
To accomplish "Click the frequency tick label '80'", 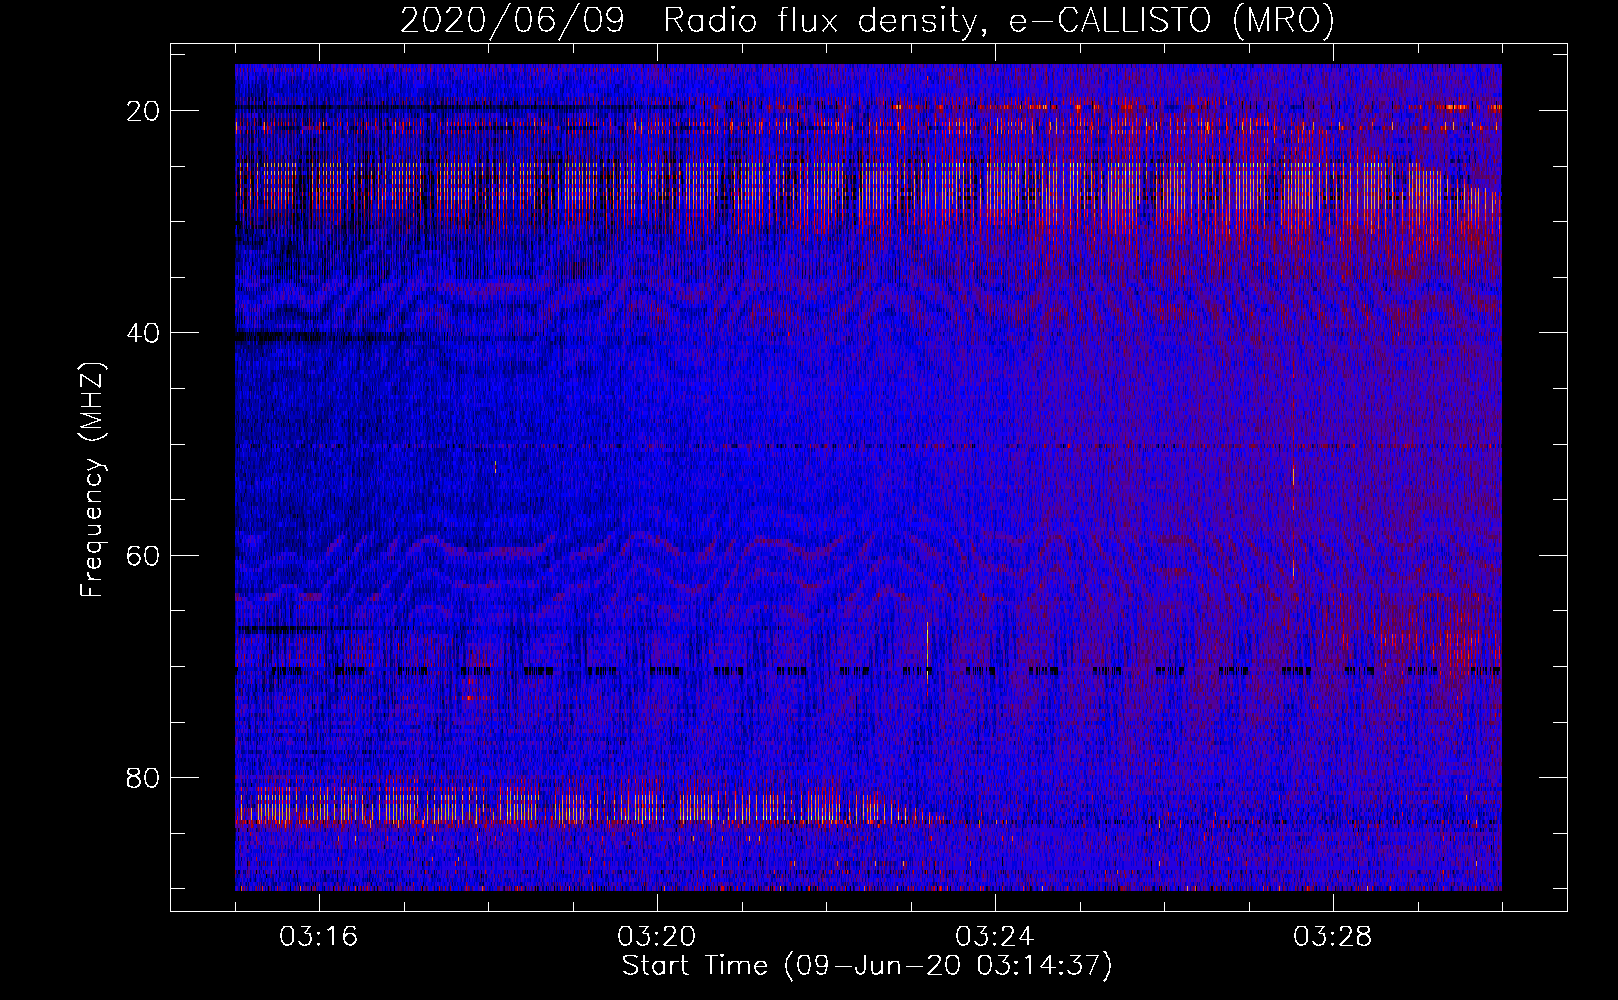I will point(144,778).
